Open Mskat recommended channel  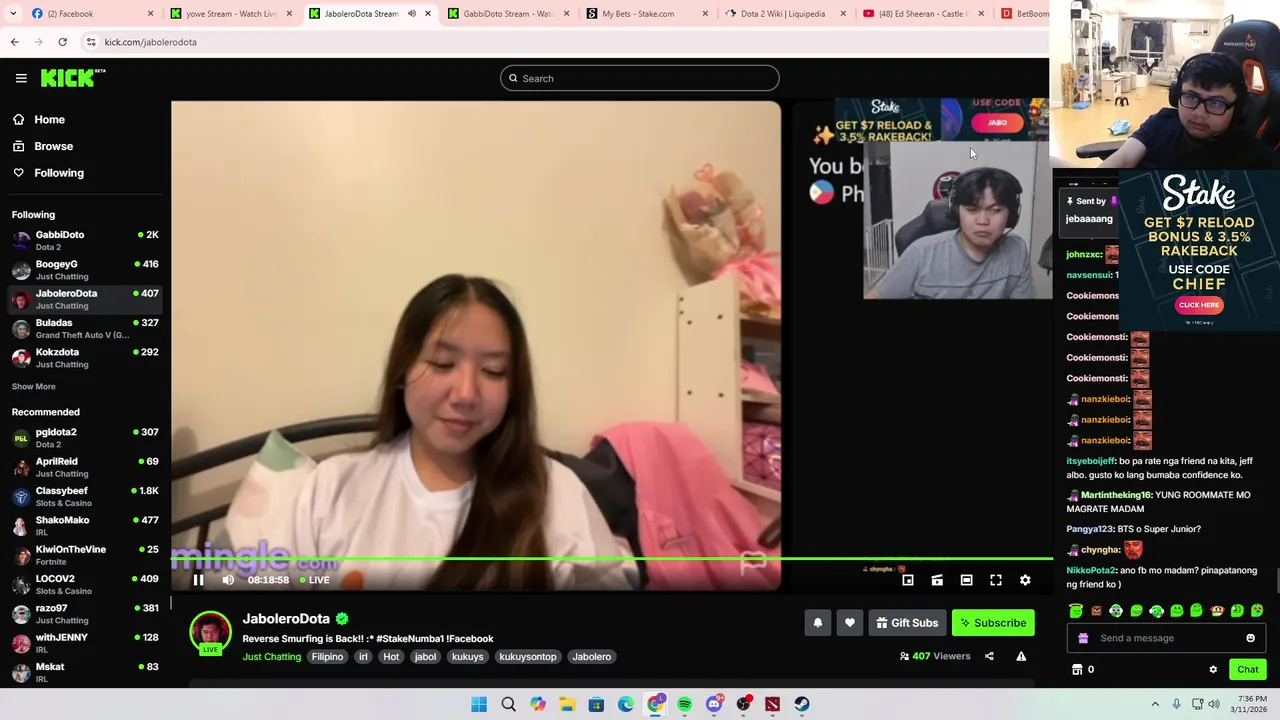[x=85, y=672]
